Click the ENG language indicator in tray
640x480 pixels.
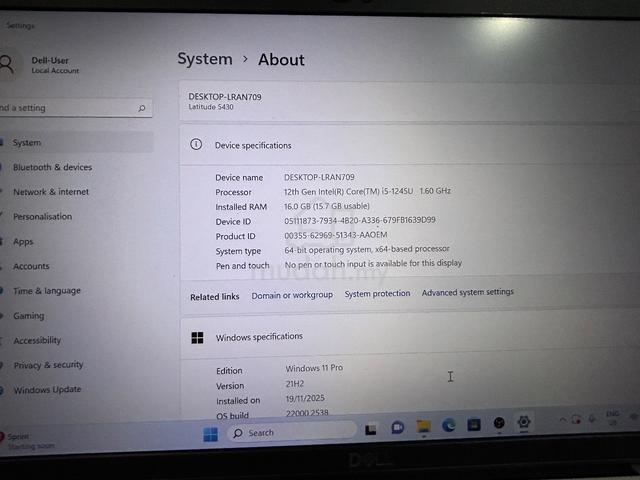click(x=613, y=418)
